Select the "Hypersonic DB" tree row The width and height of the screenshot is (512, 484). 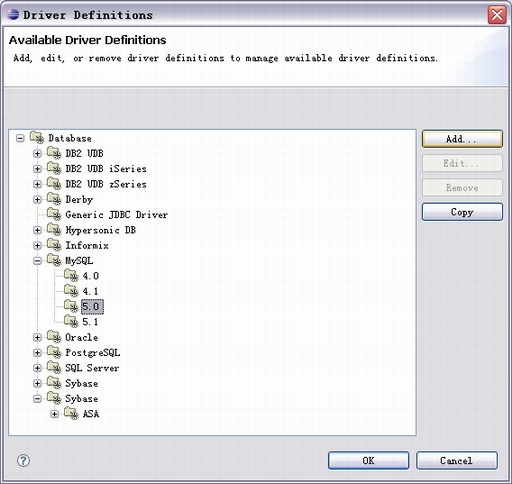tap(101, 230)
